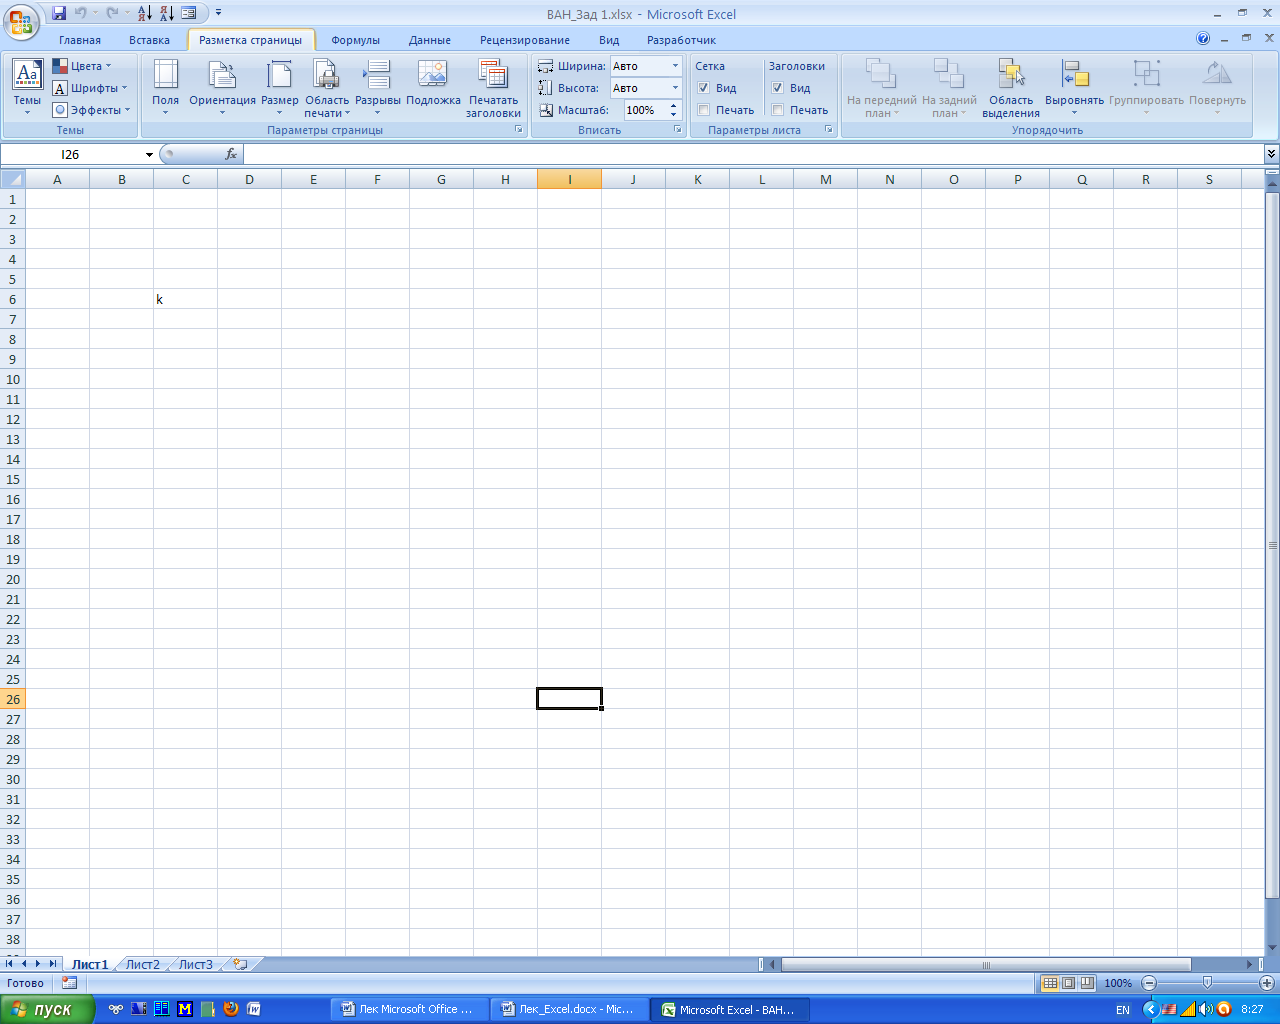The width and height of the screenshot is (1280, 1024).
Task: Click the 100% zoom level in the status bar
Action: coord(1118,983)
